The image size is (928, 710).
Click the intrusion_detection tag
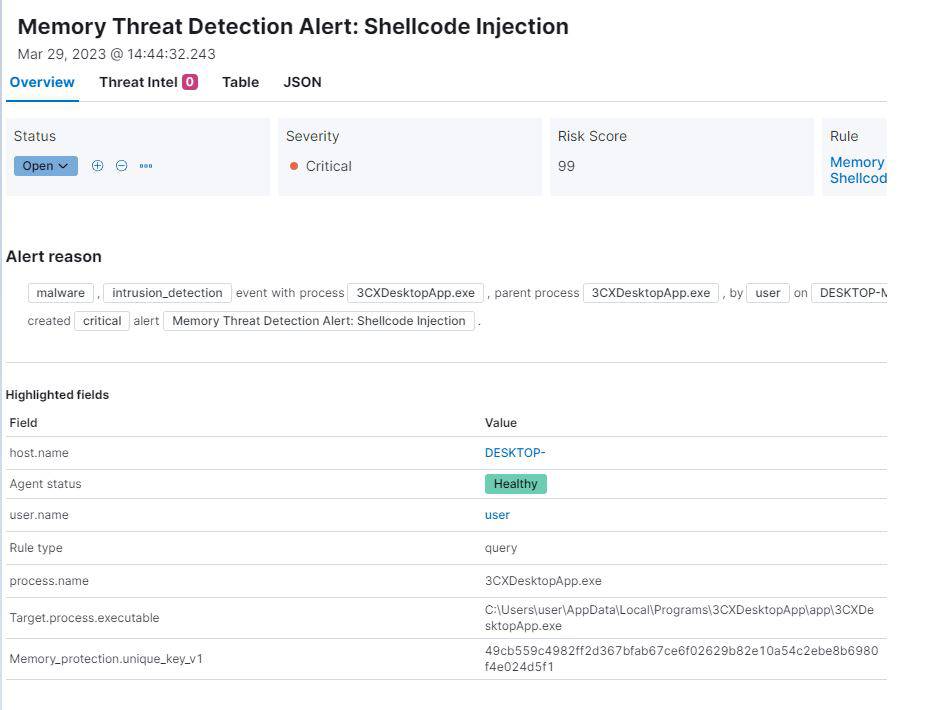pyautogui.click(x=167, y=293)
